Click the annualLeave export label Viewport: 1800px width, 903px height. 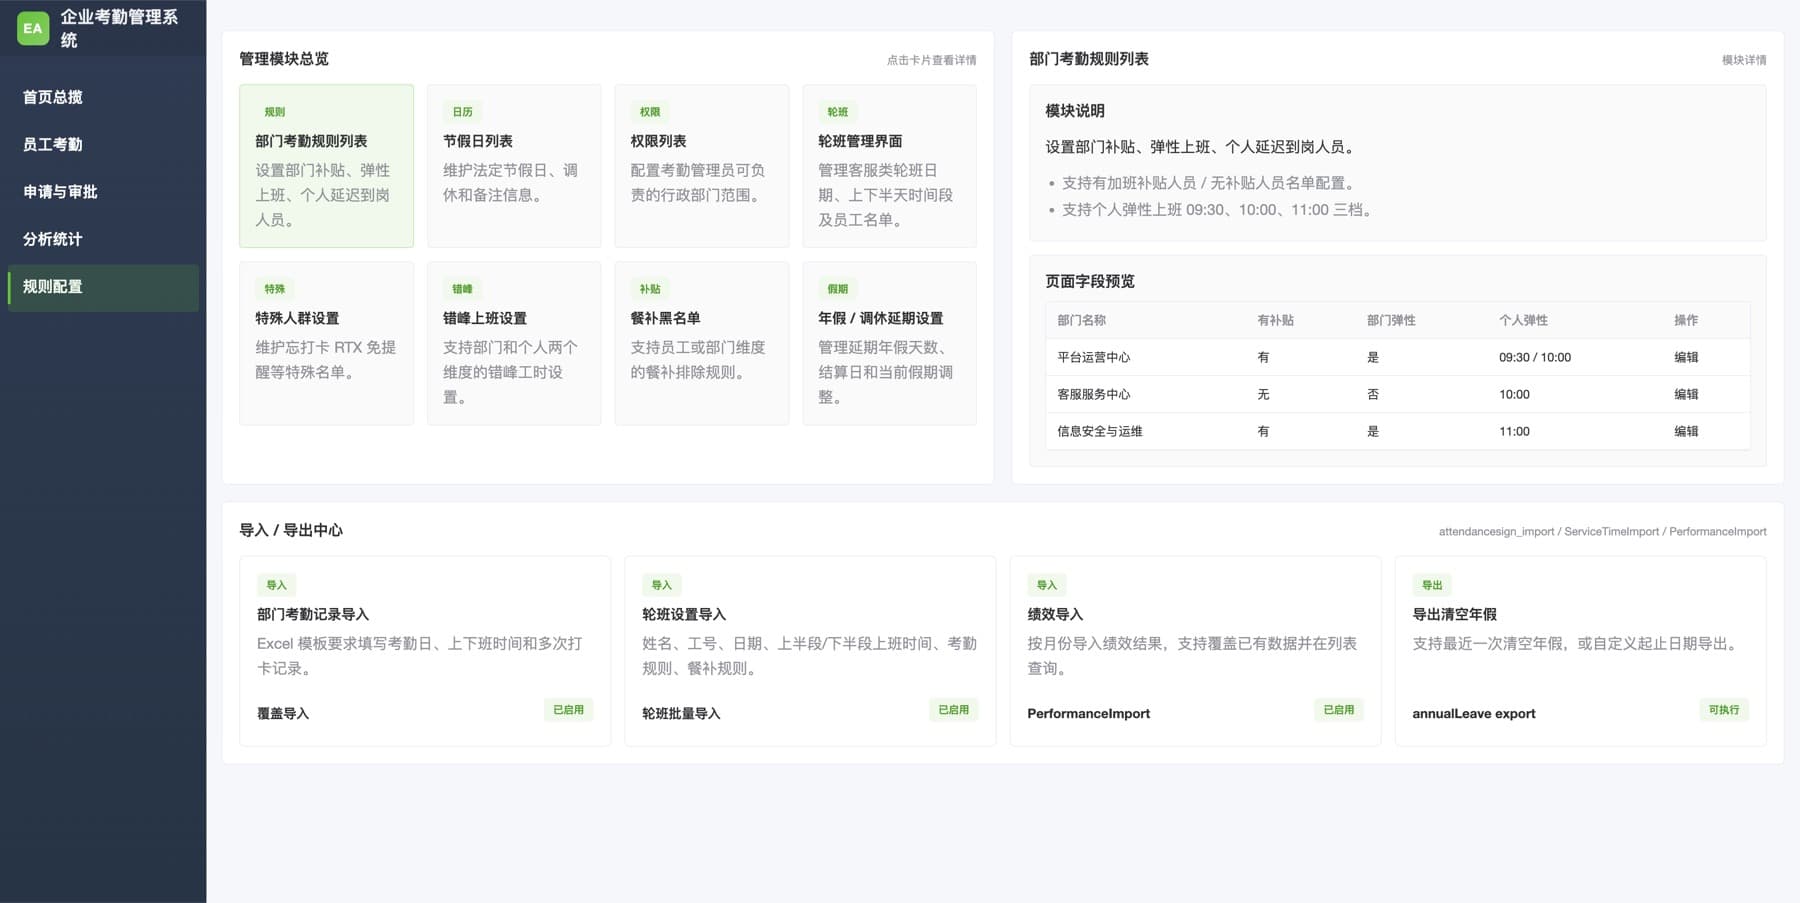coord(1473,713)
